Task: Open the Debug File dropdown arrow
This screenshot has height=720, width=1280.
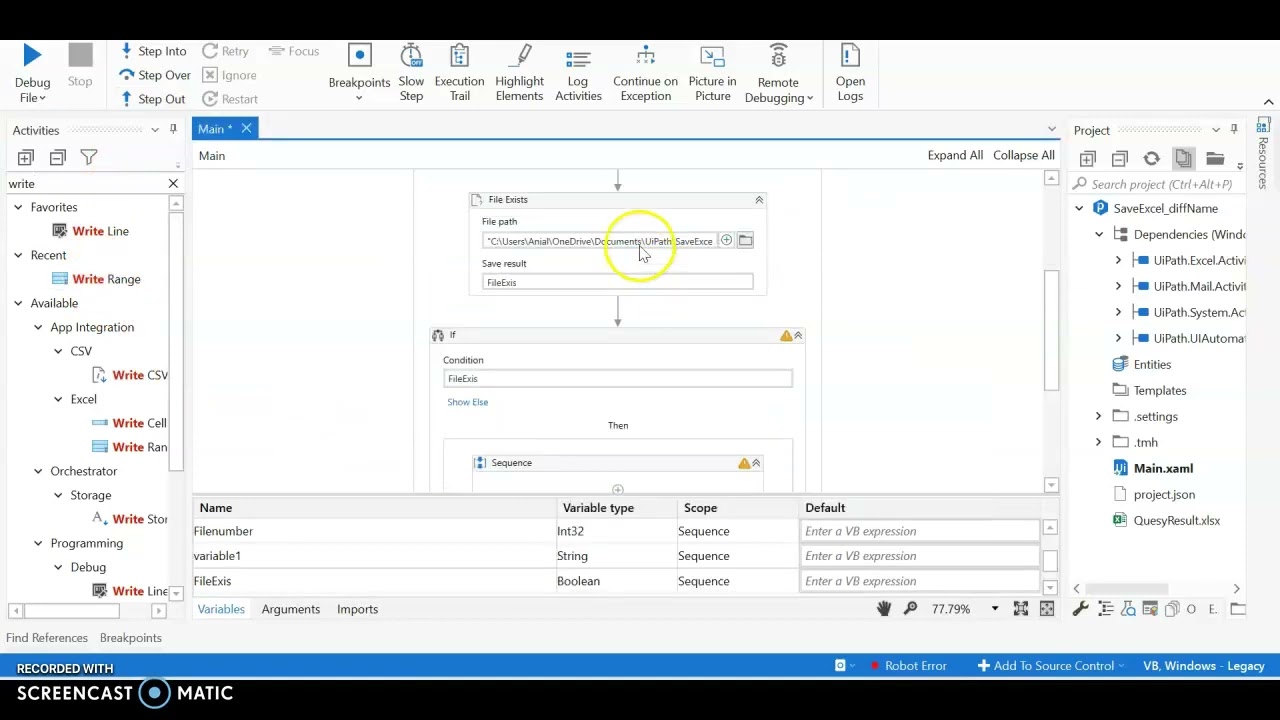Action: [x=43, y=98]
